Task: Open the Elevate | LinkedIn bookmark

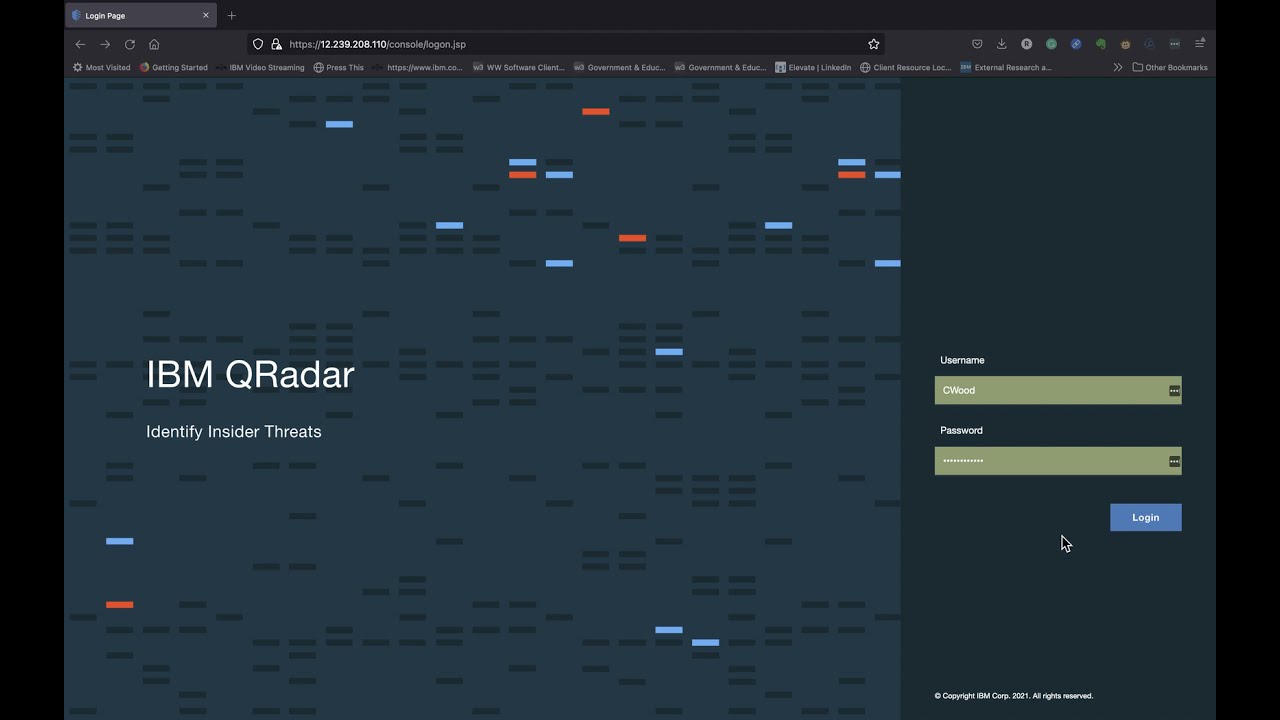Action: [813, 68]
